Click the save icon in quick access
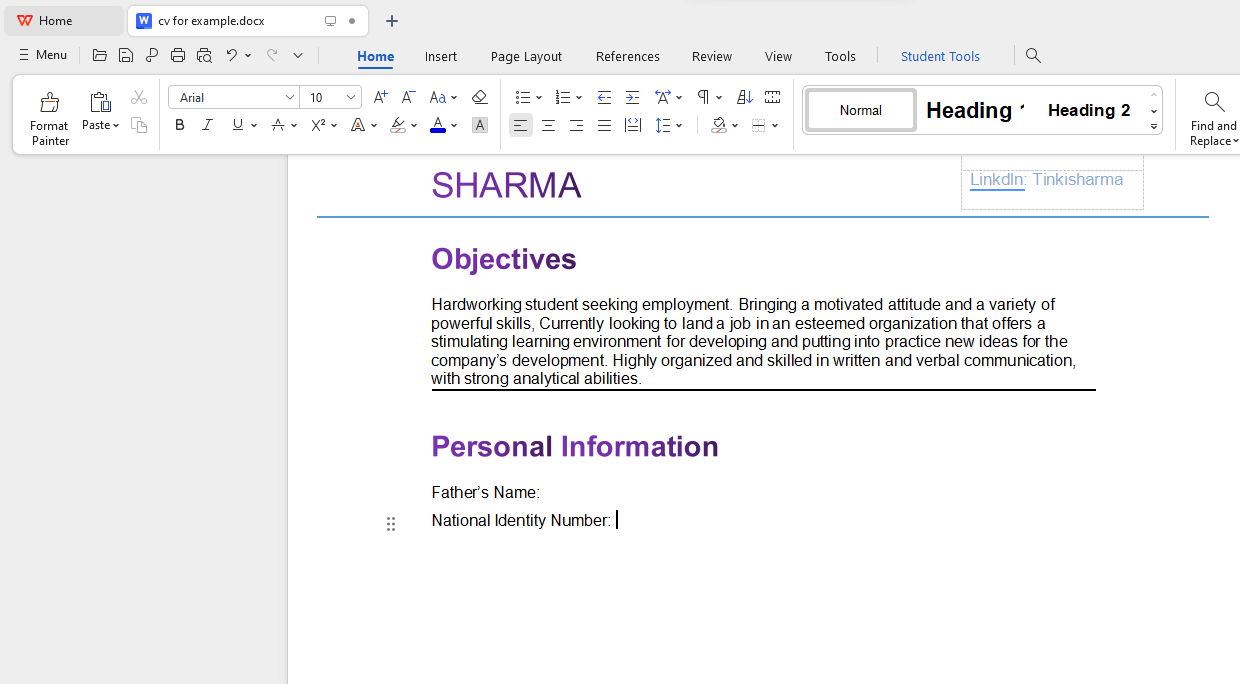The width and height of the screenshot is (1240, 684). (126, 55)
